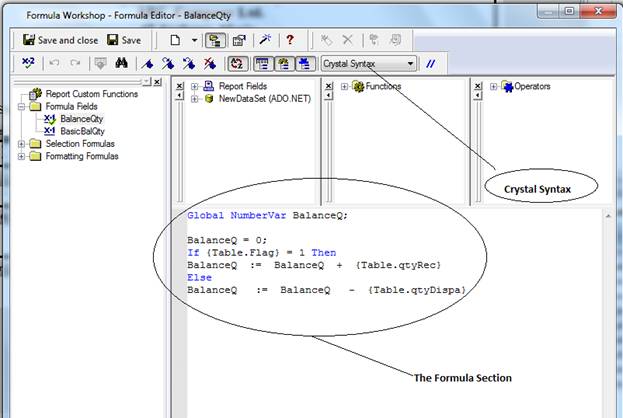Viewport: 623px width, 418px height.
Task: Expand the Operators node
Action: pos(493,86)
